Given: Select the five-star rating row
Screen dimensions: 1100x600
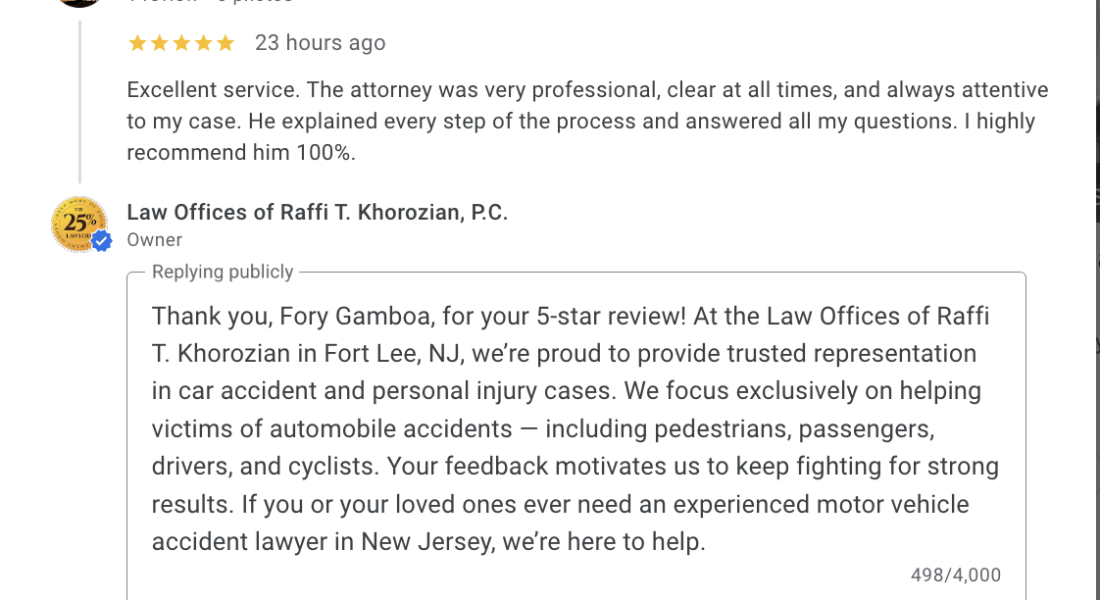Looking at the screenshot, I should point(181,43).
